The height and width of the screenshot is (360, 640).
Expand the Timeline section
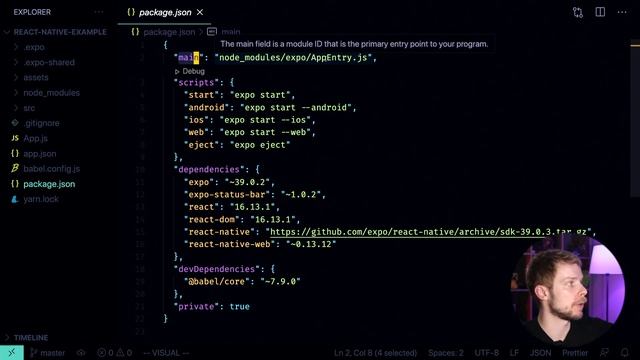[31, 338]
